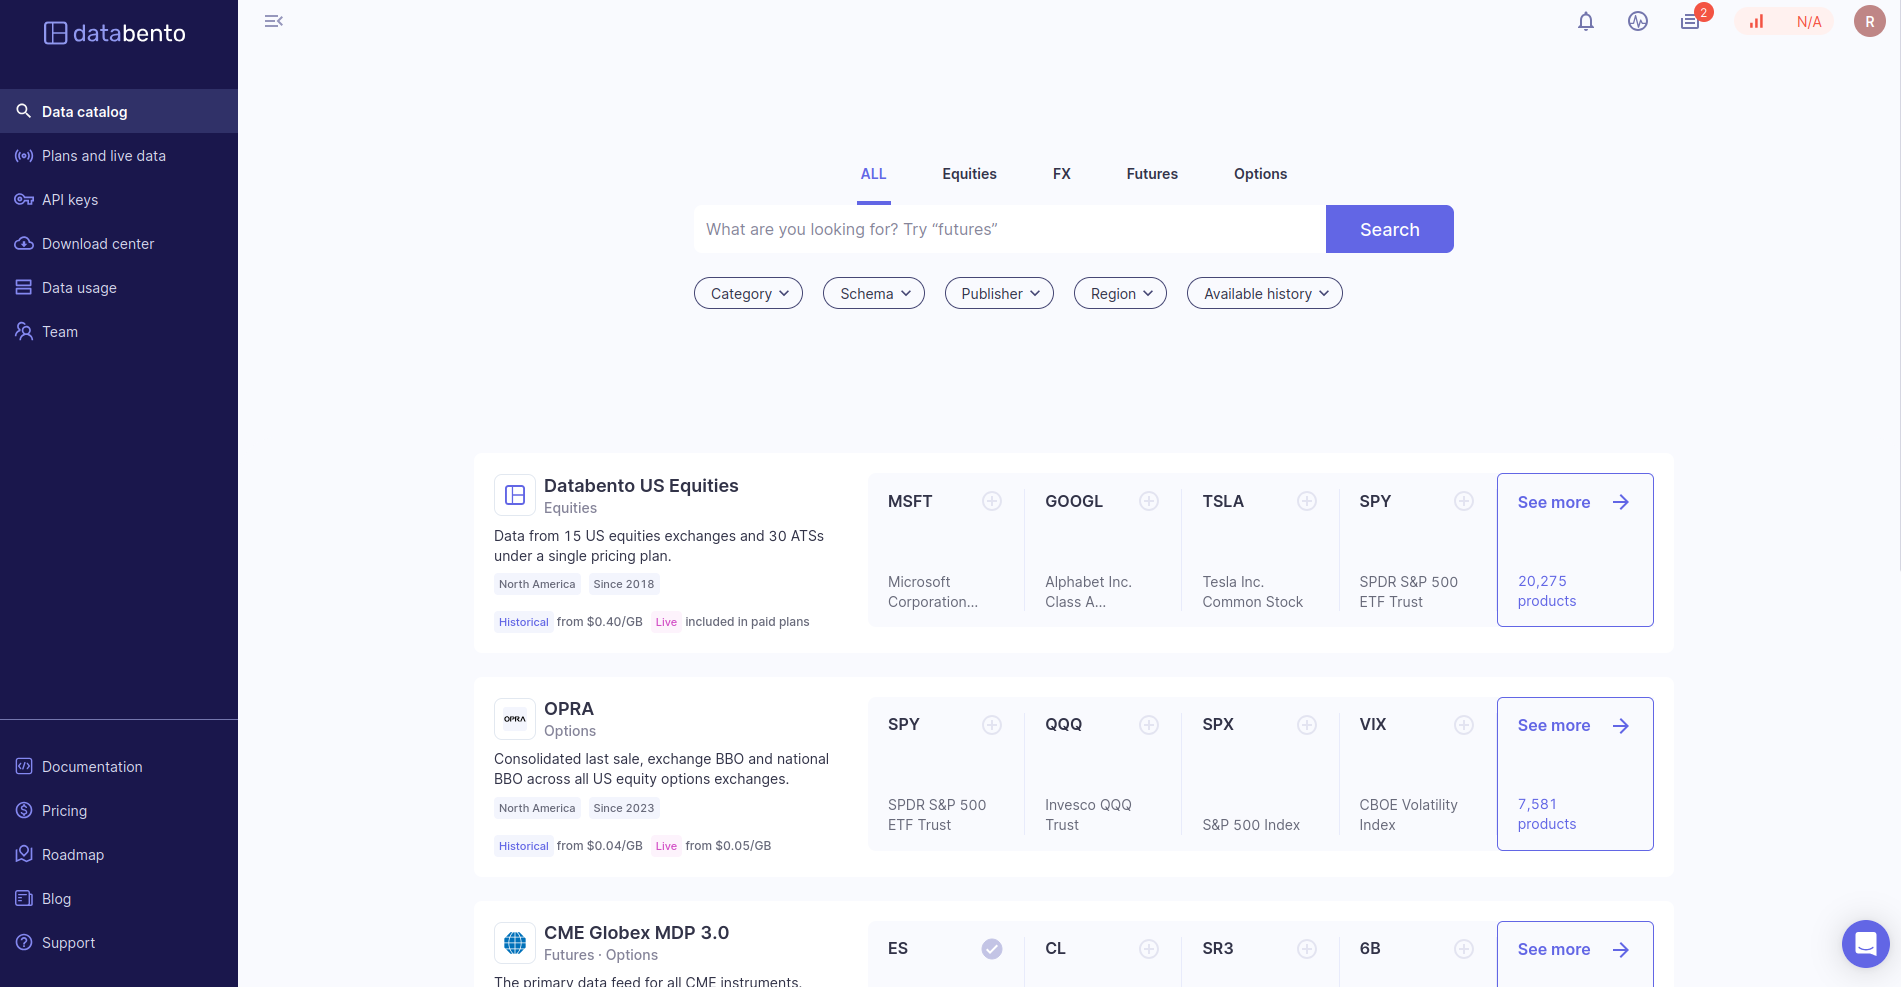Click the notifications bell icon

point(1585,22)
